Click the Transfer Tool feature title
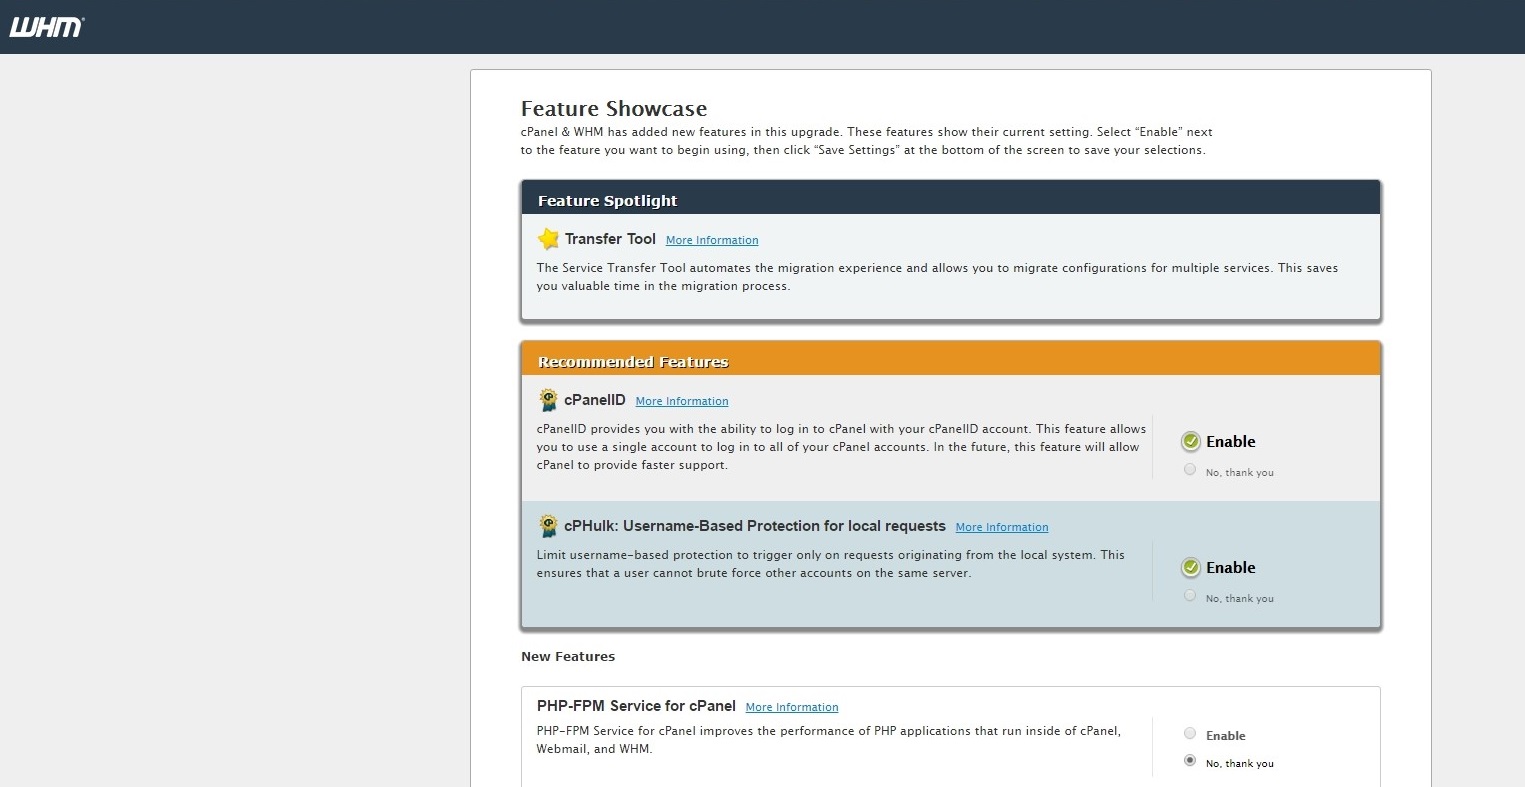1525x787 pixels. (610, 239)
